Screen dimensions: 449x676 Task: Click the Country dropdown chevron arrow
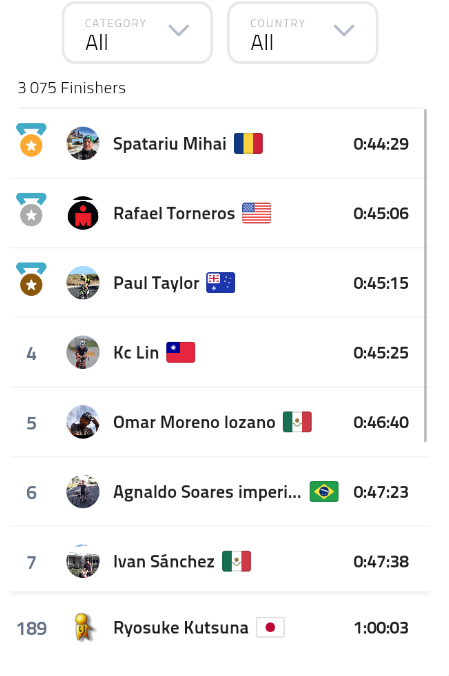tap(344, 30)
